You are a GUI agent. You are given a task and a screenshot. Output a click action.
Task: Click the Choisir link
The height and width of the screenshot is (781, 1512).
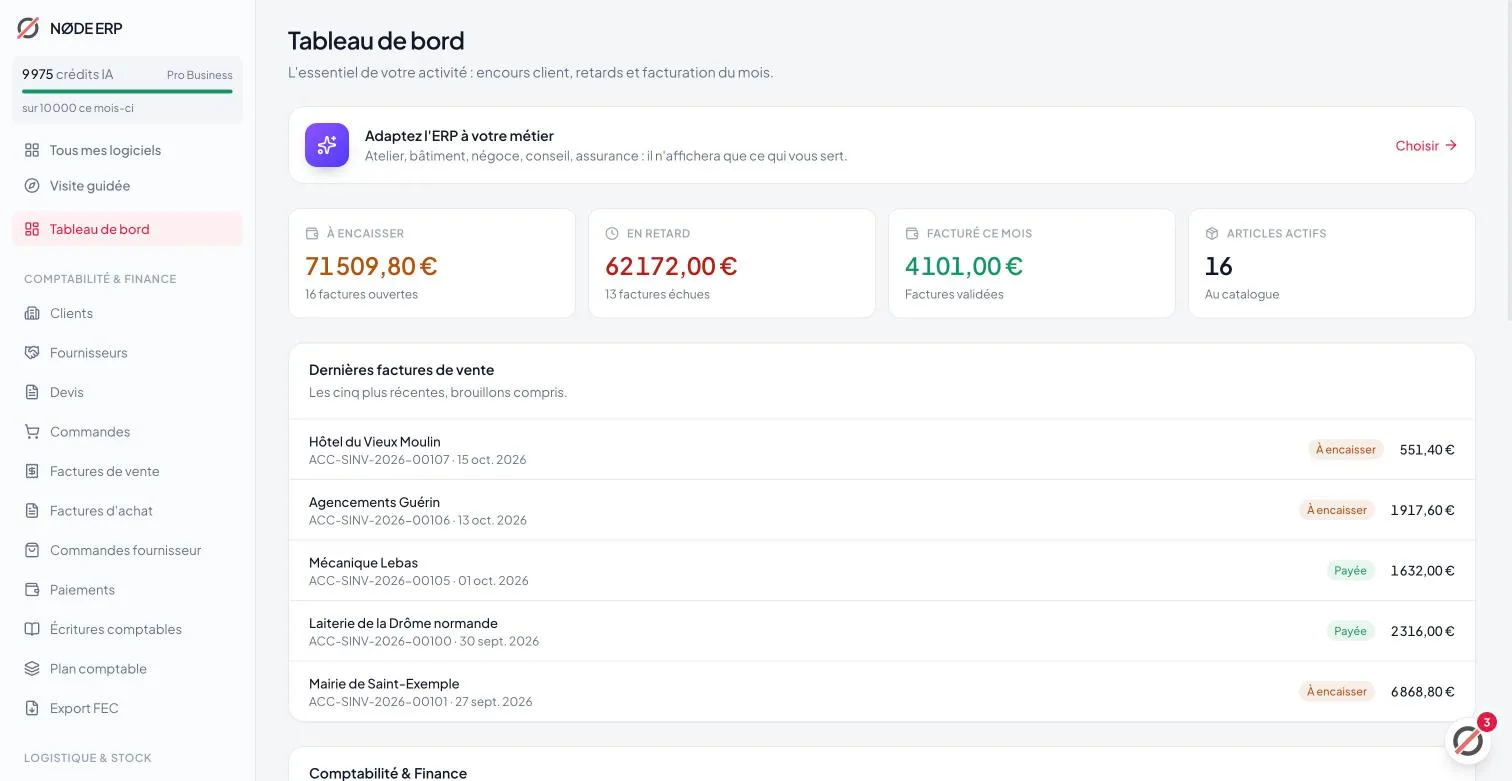click(x=1426, y=146)
